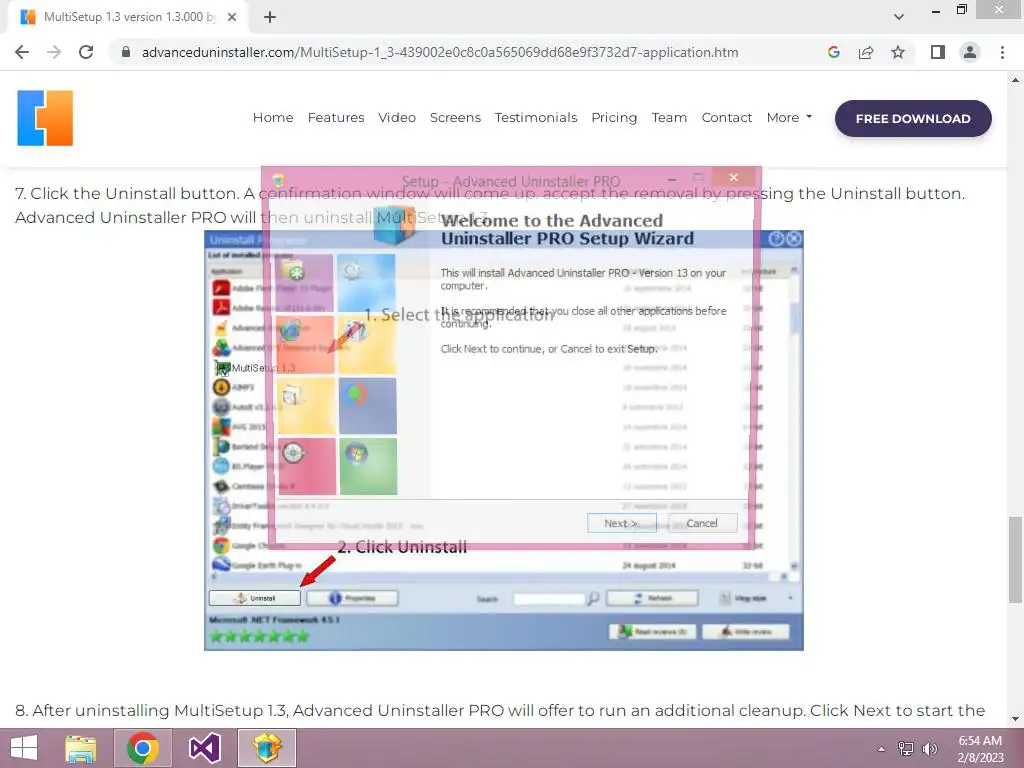Click the scrollbar up arrow

(1015, 80)
